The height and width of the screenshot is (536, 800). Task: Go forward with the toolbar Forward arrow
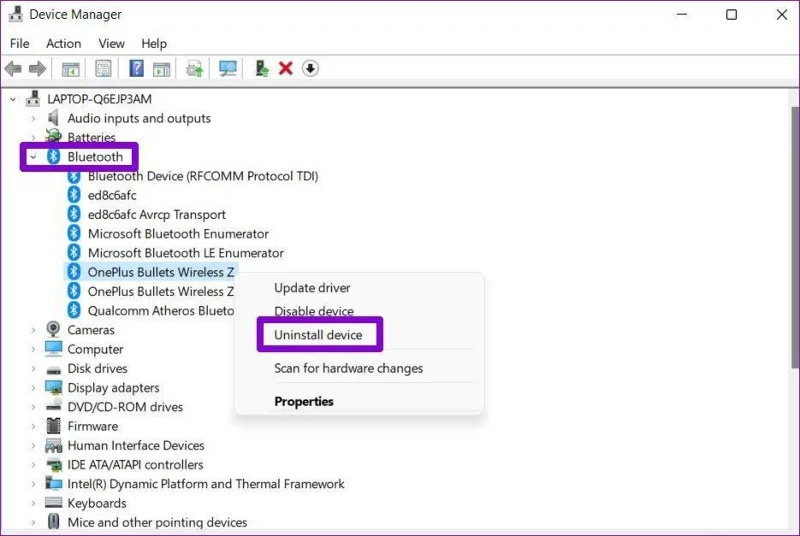click(37, 68)
